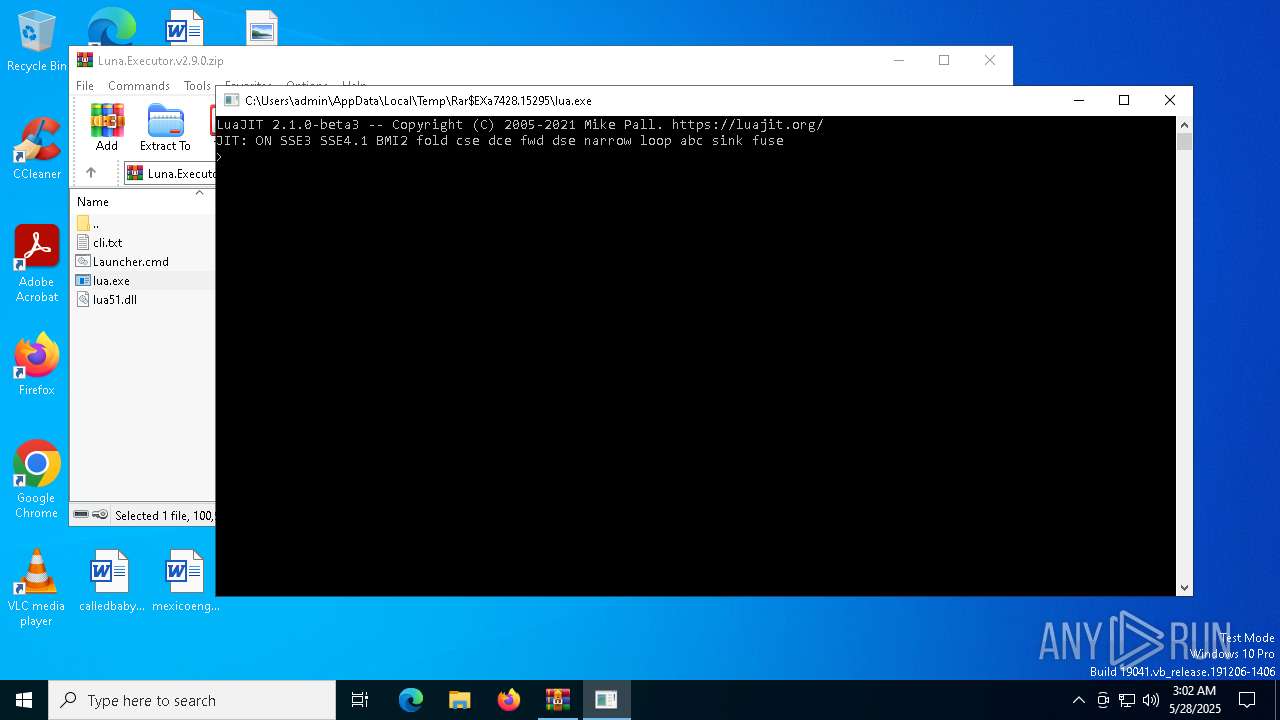The width and height of the screenshot is (1280, 720).
Task: Open Task View on the taskbar
Action: 360,700
